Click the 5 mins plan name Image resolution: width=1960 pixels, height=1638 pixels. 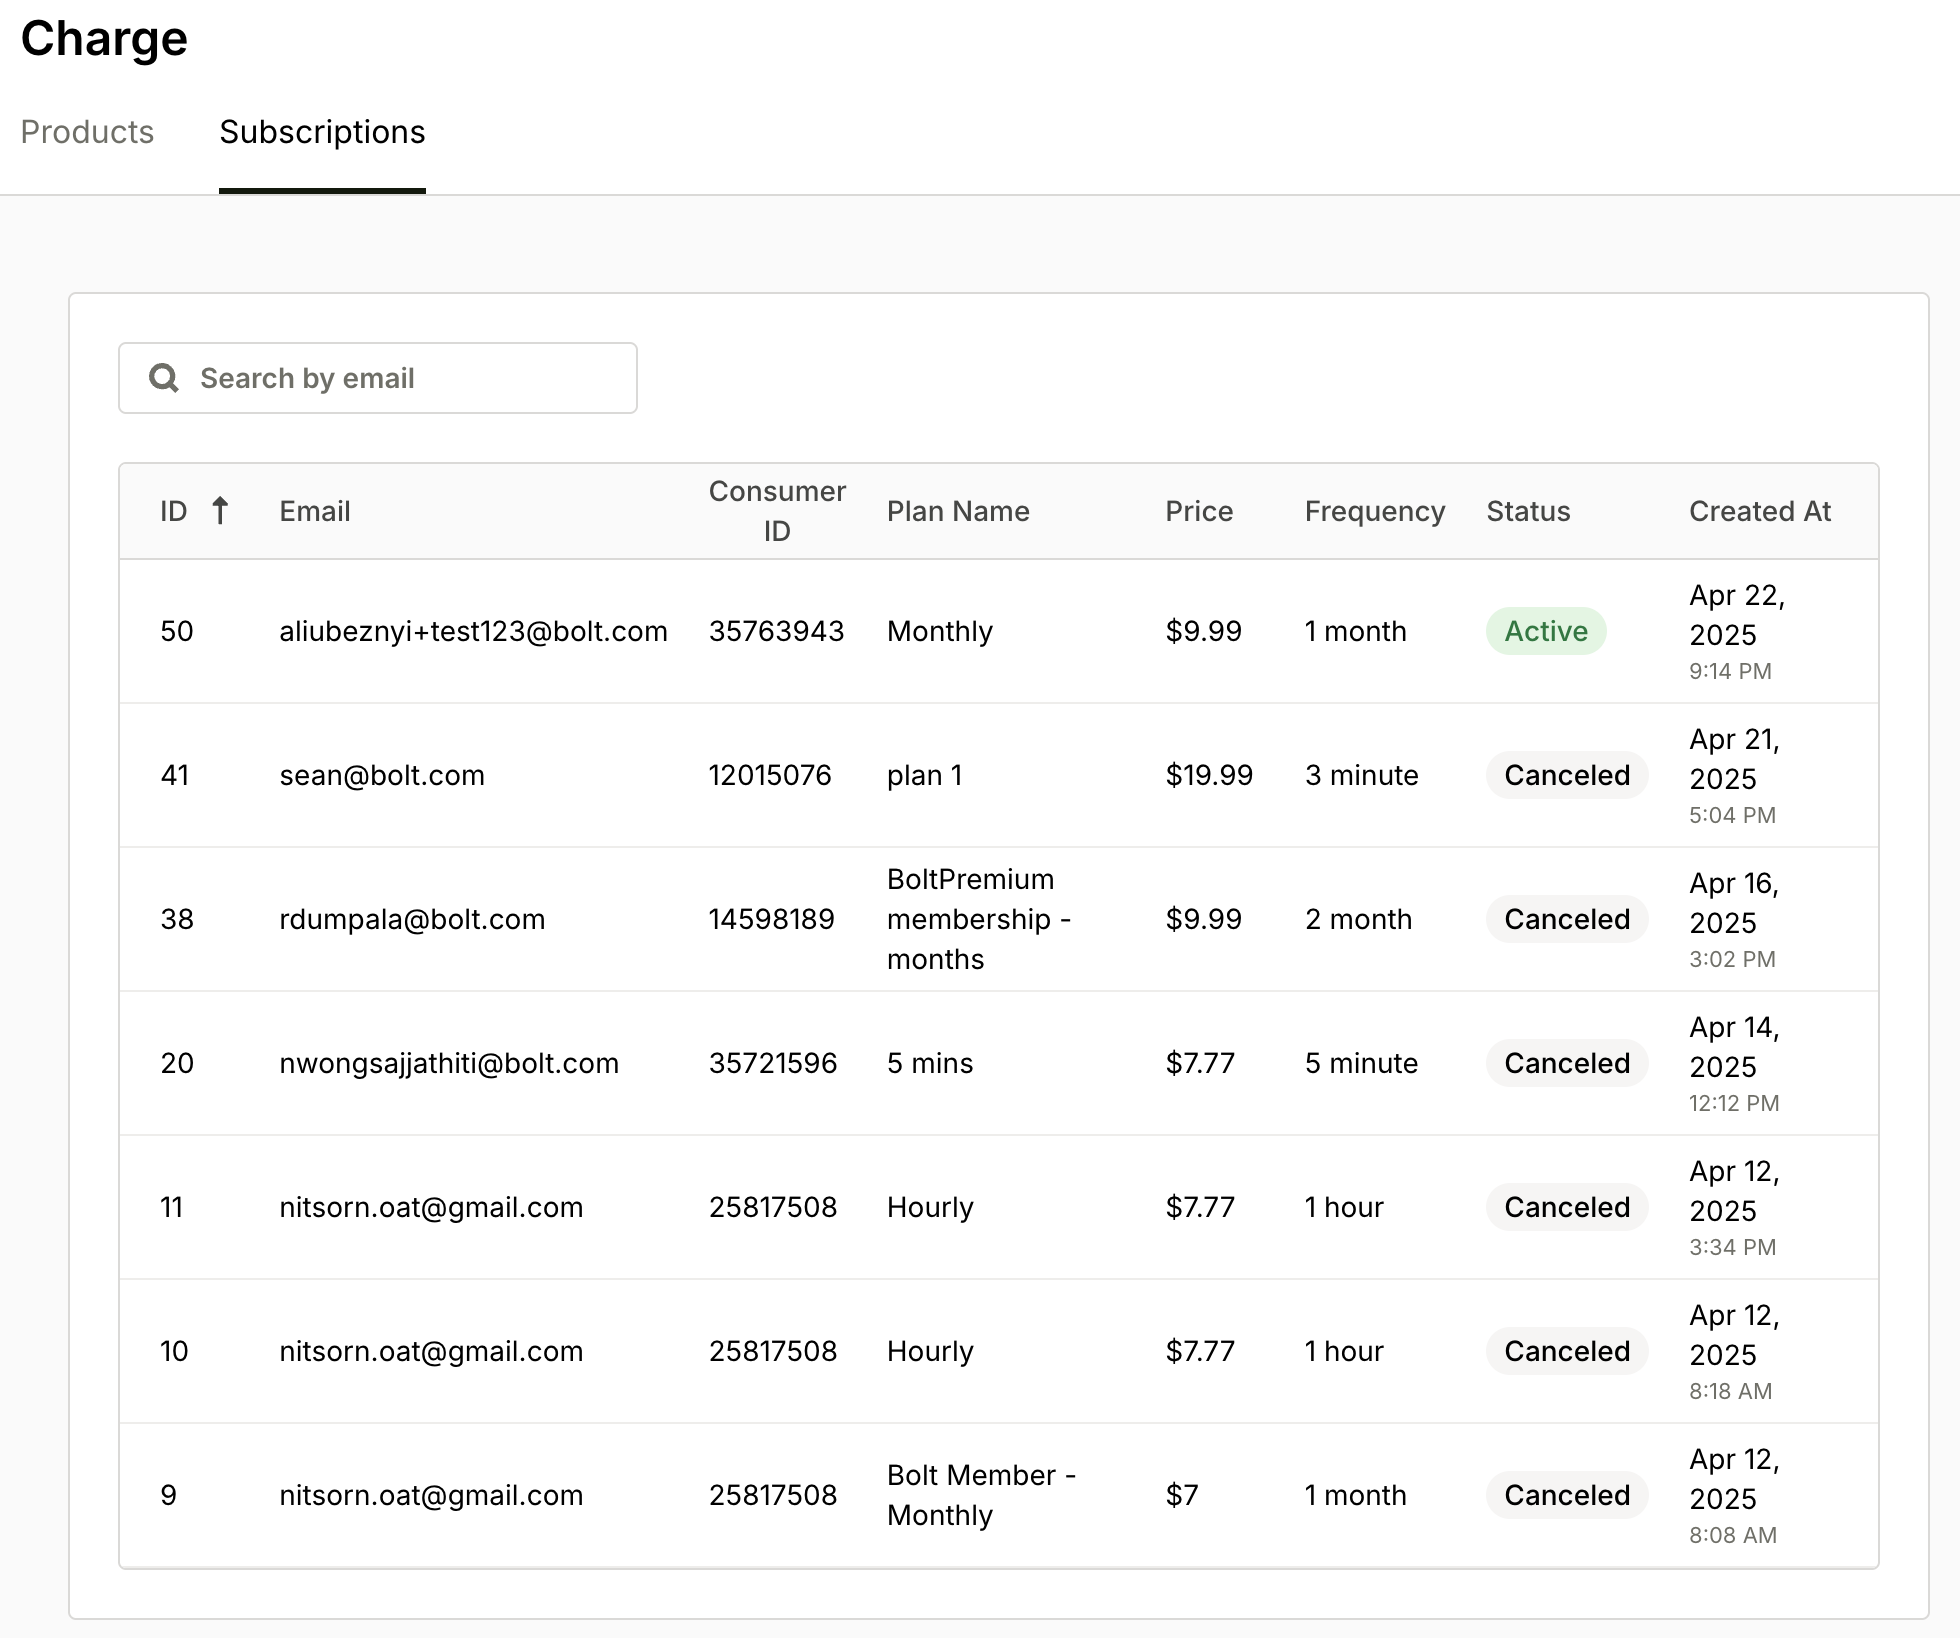coord(930,1063)
